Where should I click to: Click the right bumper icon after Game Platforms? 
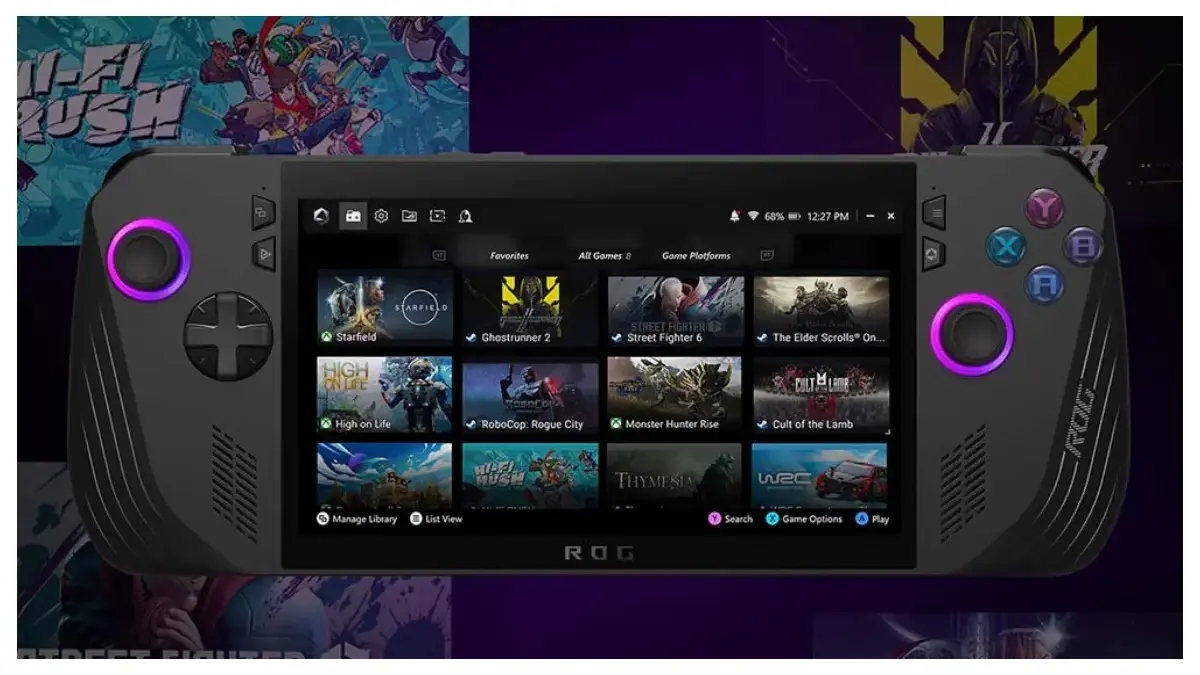(767, 256)
